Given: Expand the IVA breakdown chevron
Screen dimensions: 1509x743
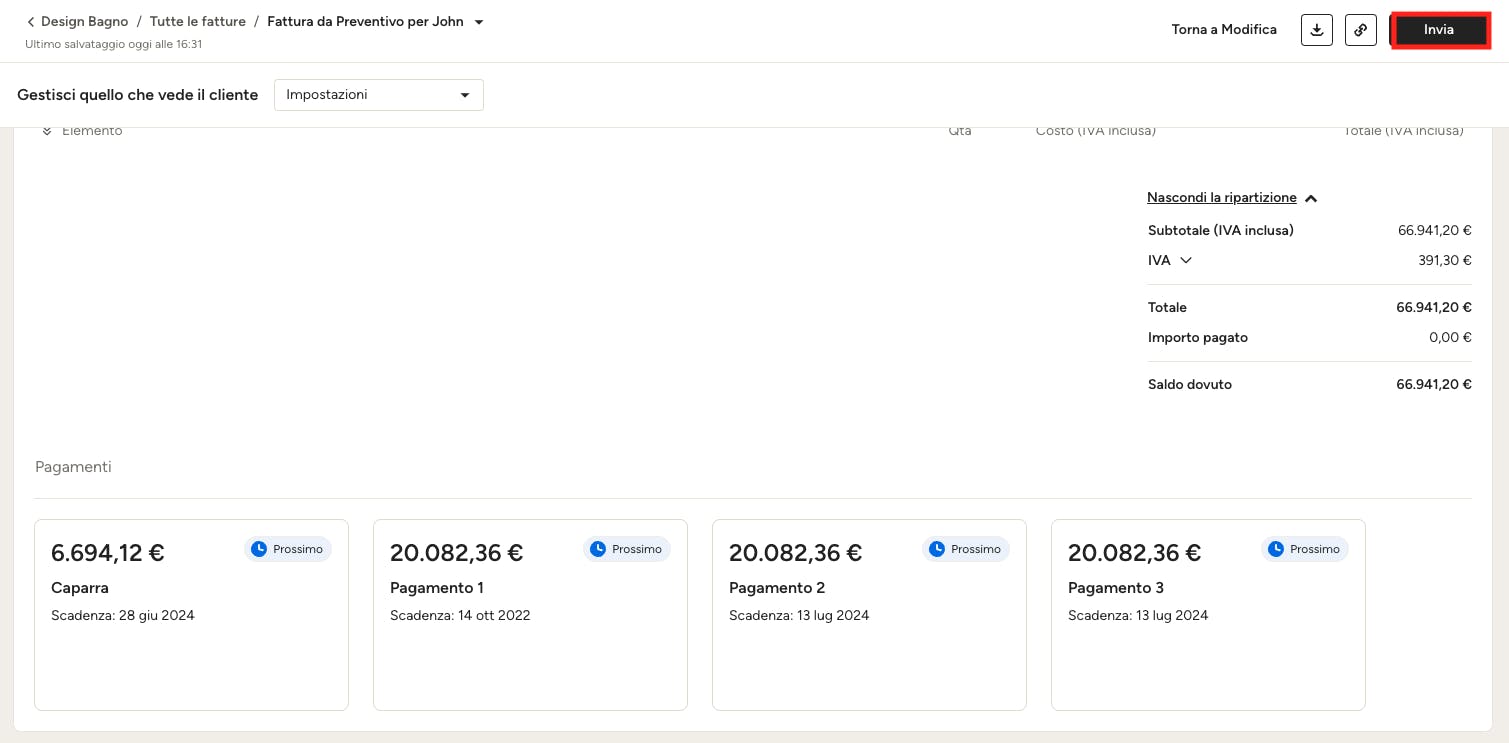Looking at the screenshot, I should (1186, 260).
